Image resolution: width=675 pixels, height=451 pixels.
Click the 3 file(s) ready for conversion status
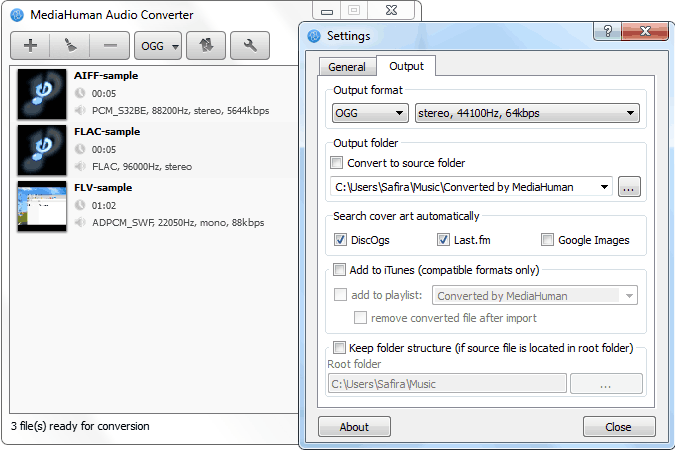pyautogui.click(x=81, y=426)
